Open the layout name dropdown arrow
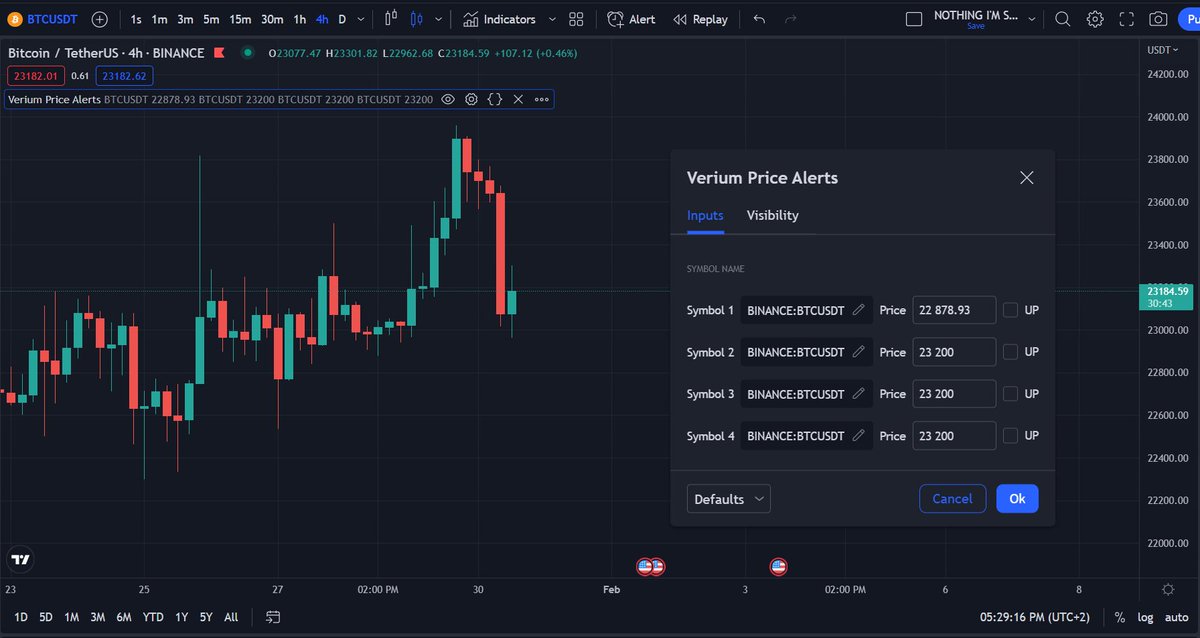This screenshot has height=638, width=1200. coord(1032,19)
